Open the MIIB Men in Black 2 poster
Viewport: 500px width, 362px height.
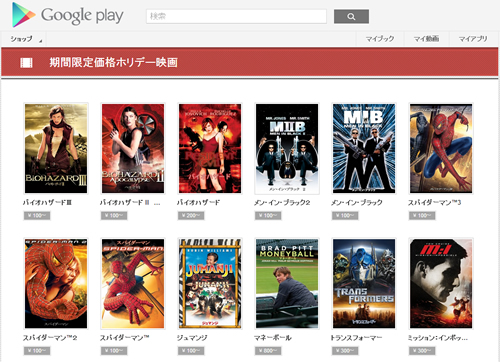[x=287, y=148]
